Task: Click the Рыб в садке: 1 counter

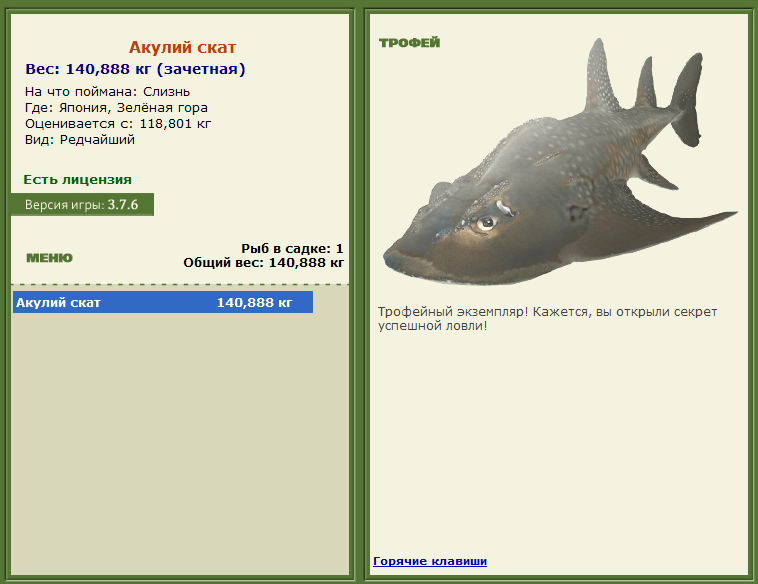Action: pyautogui.click(x=292, y=248)
